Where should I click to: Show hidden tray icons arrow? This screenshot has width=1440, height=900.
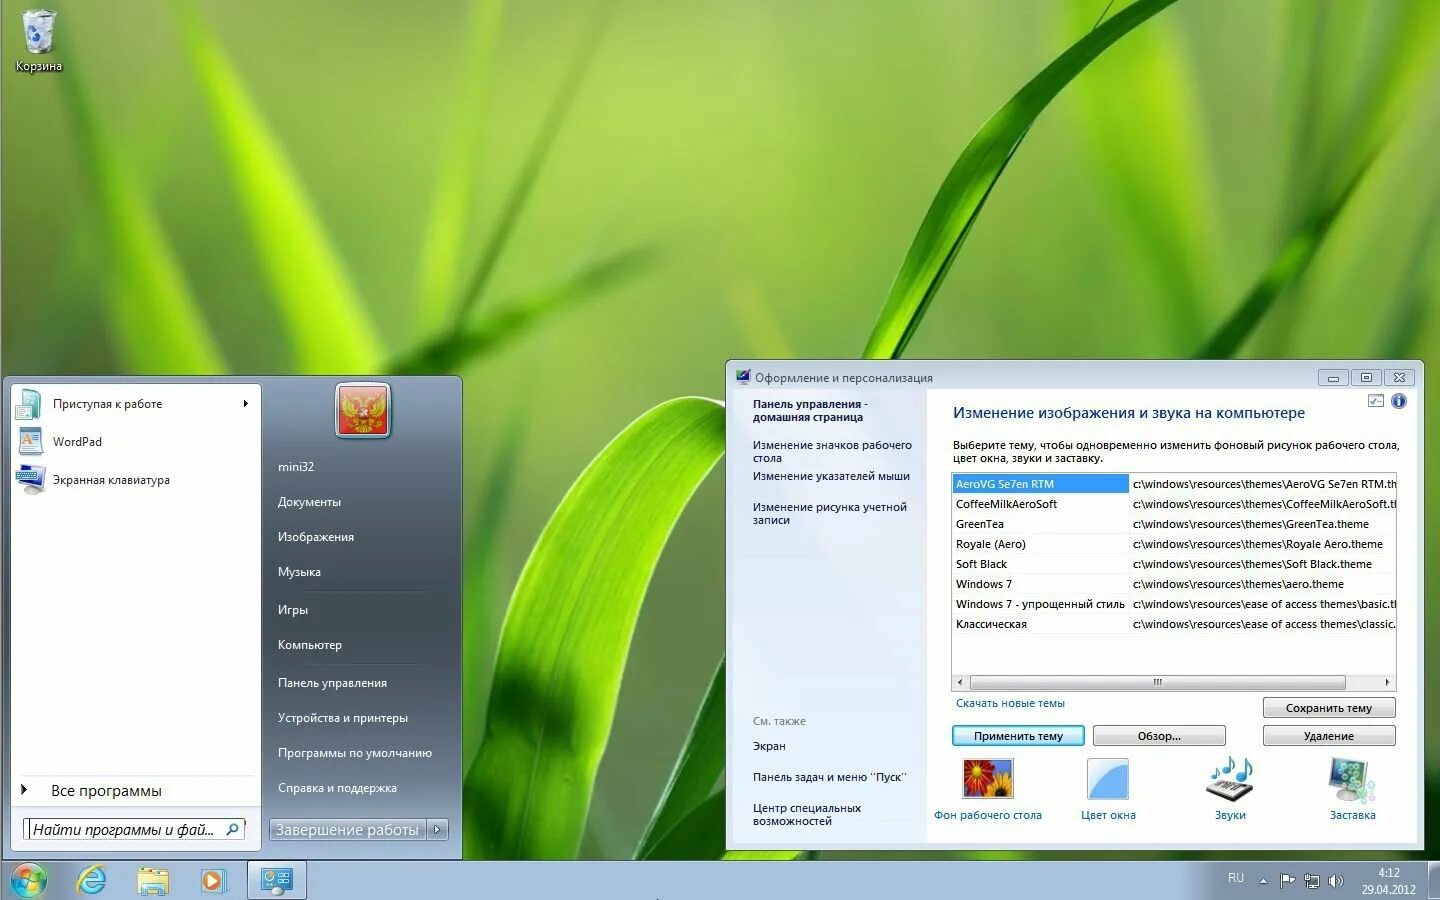click(x=1263, y=881)
